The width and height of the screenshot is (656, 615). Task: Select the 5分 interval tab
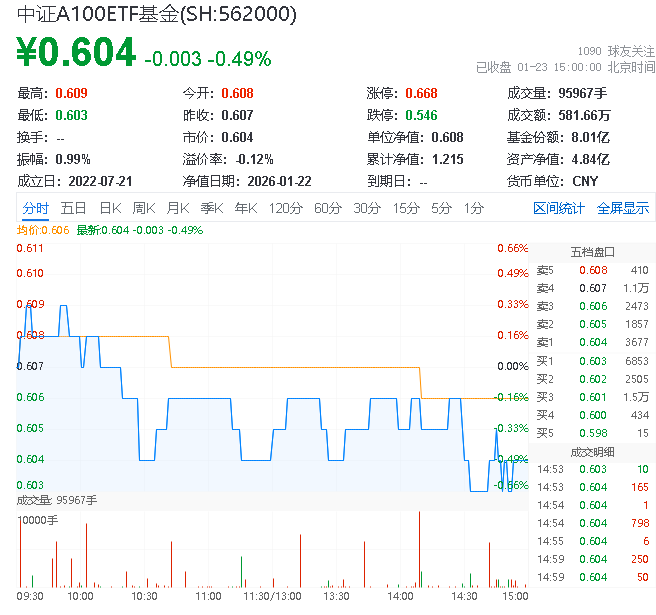[x=441, y=208]
